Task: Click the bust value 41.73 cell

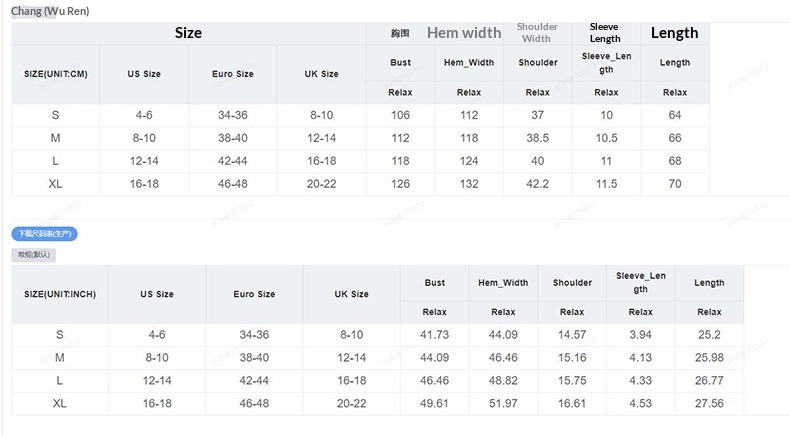Action: (x=434, y=334)
